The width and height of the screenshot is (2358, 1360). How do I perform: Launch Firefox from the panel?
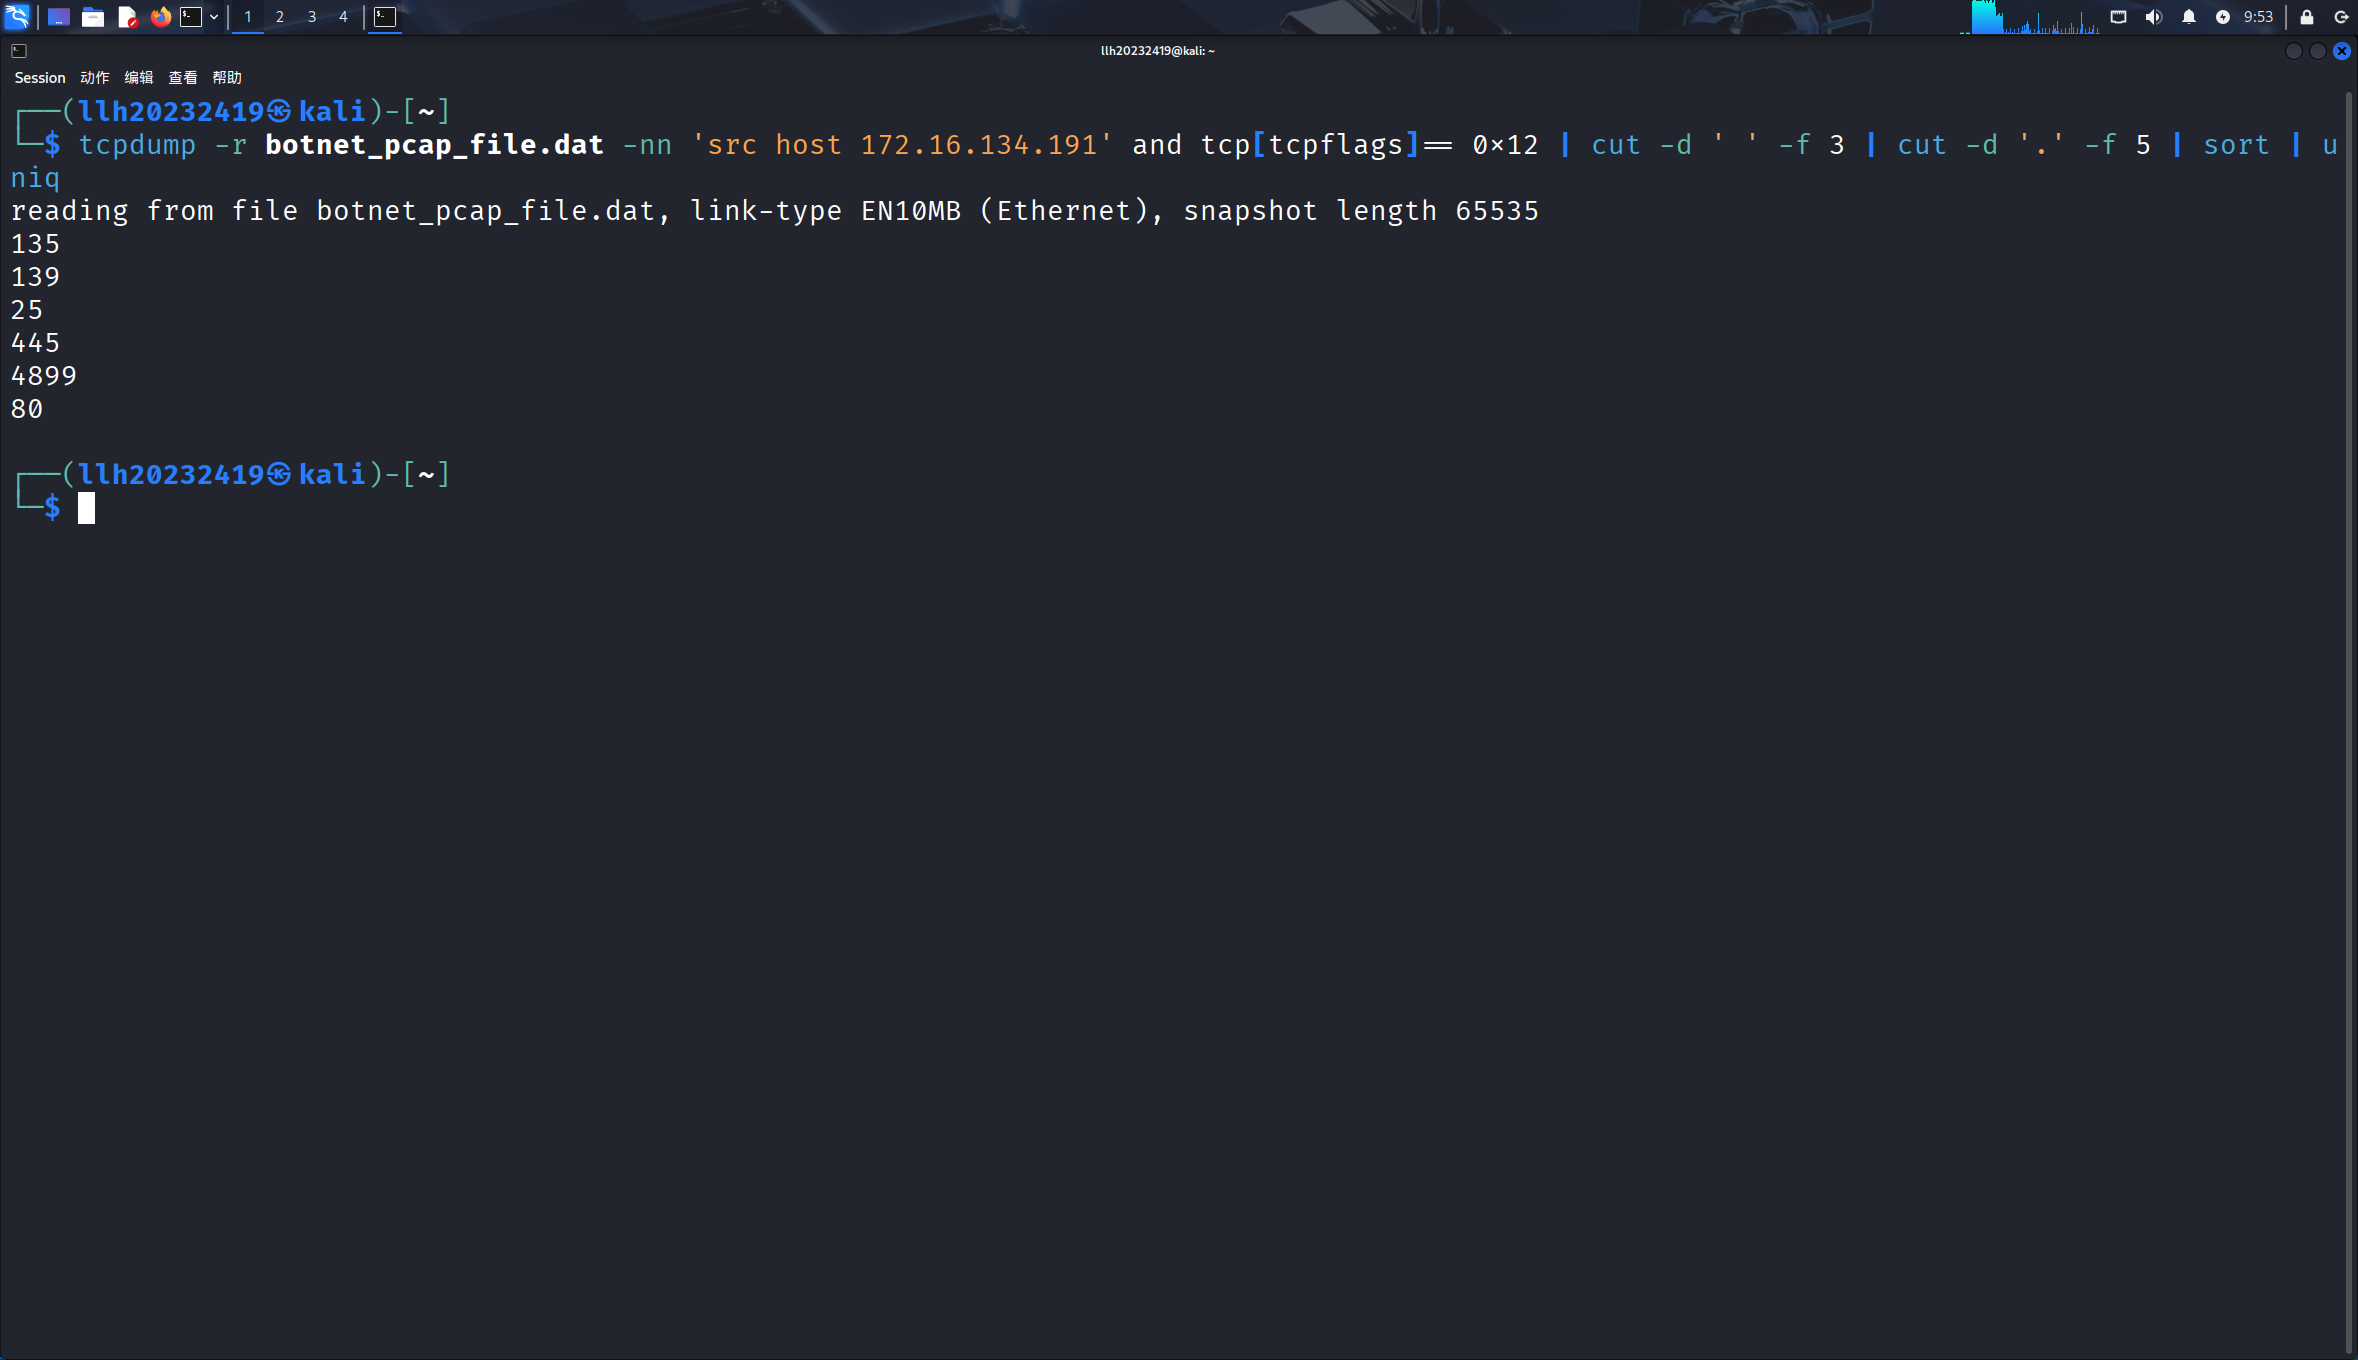click(160, 16)
